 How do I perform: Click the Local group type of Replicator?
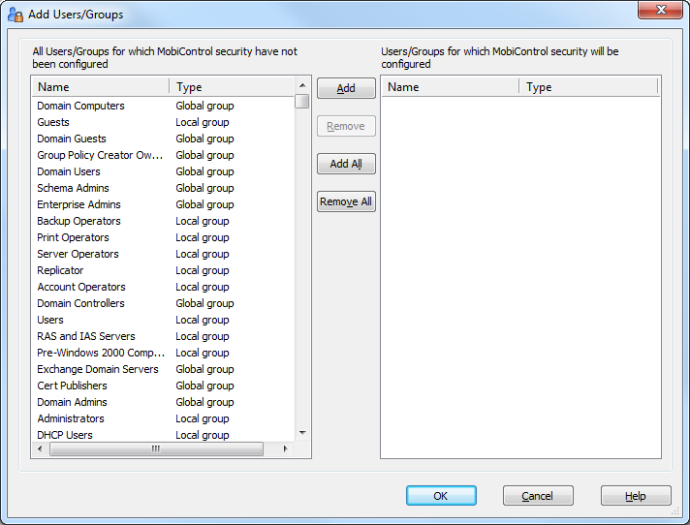pyautogui.click(x=202, y=271)
